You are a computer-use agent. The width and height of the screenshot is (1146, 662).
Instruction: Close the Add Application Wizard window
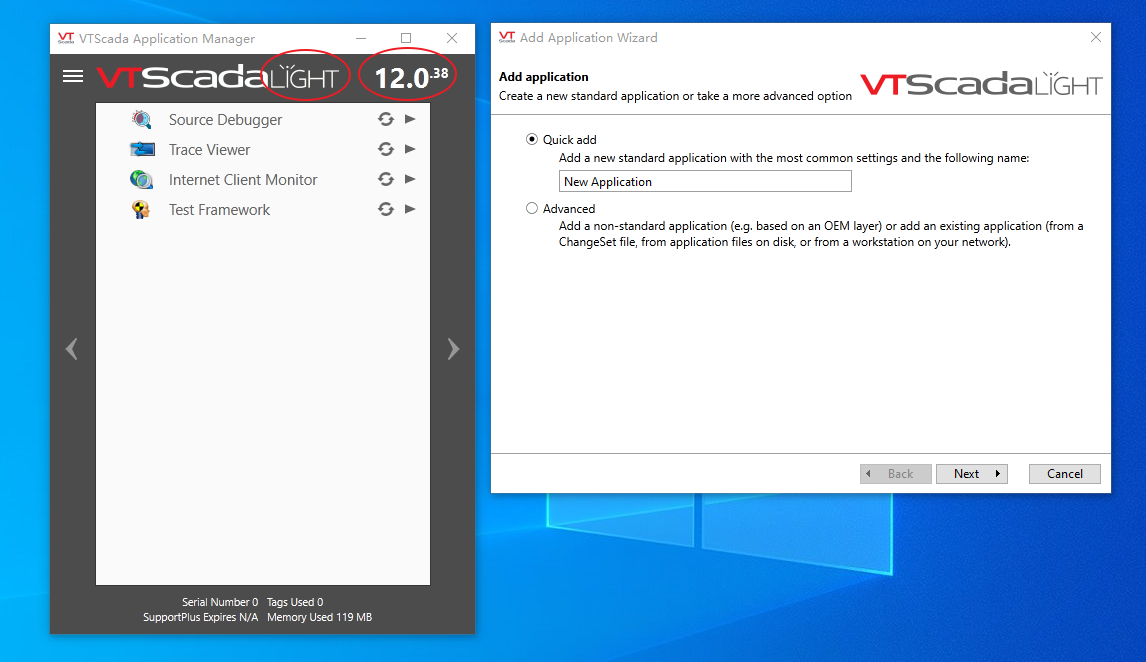pyautogui.click(x=1096, y=37)
